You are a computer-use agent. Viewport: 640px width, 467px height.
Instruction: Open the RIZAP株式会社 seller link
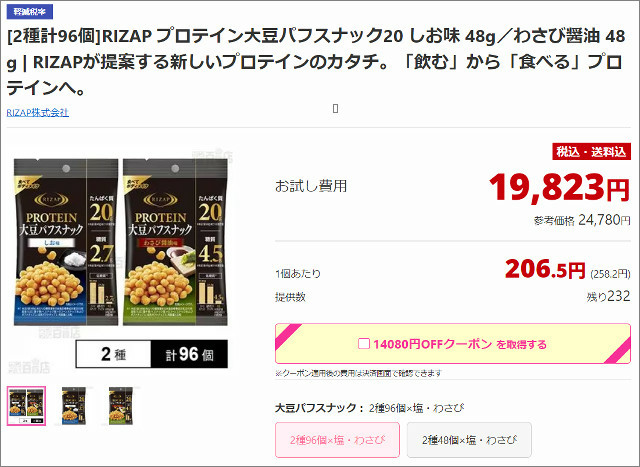coord(38,113)
